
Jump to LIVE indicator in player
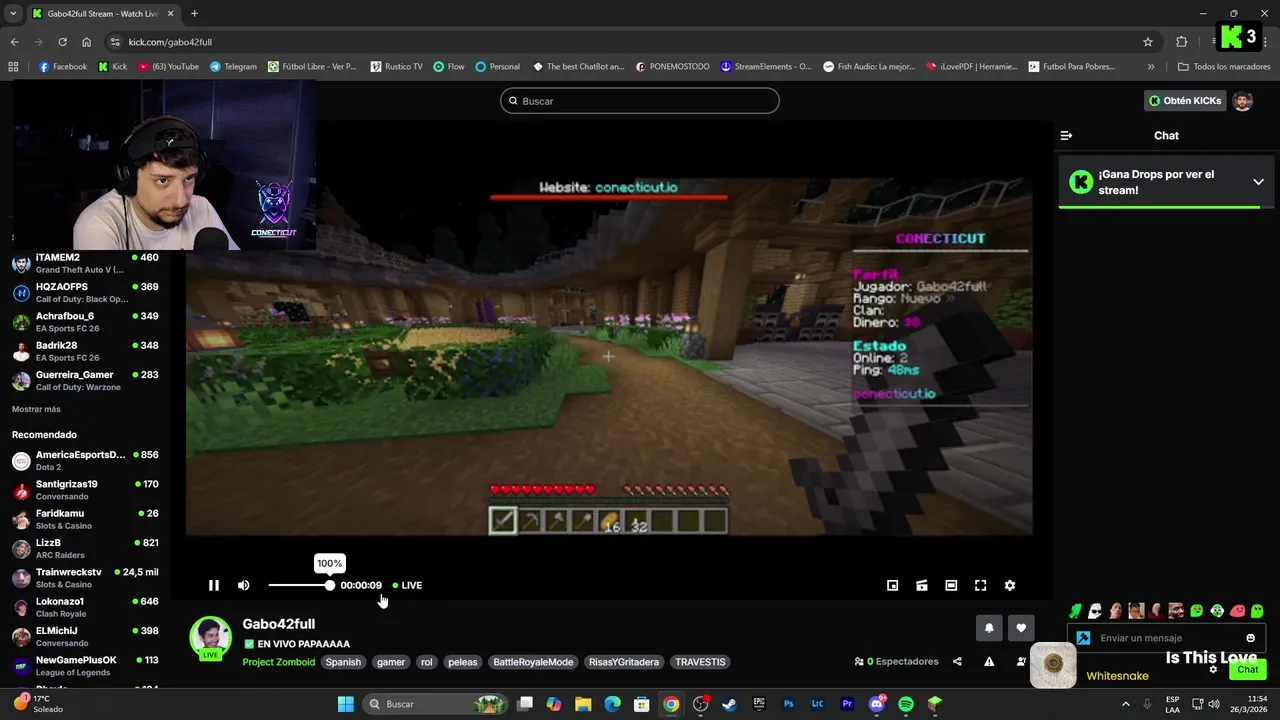tap(407, 585)
